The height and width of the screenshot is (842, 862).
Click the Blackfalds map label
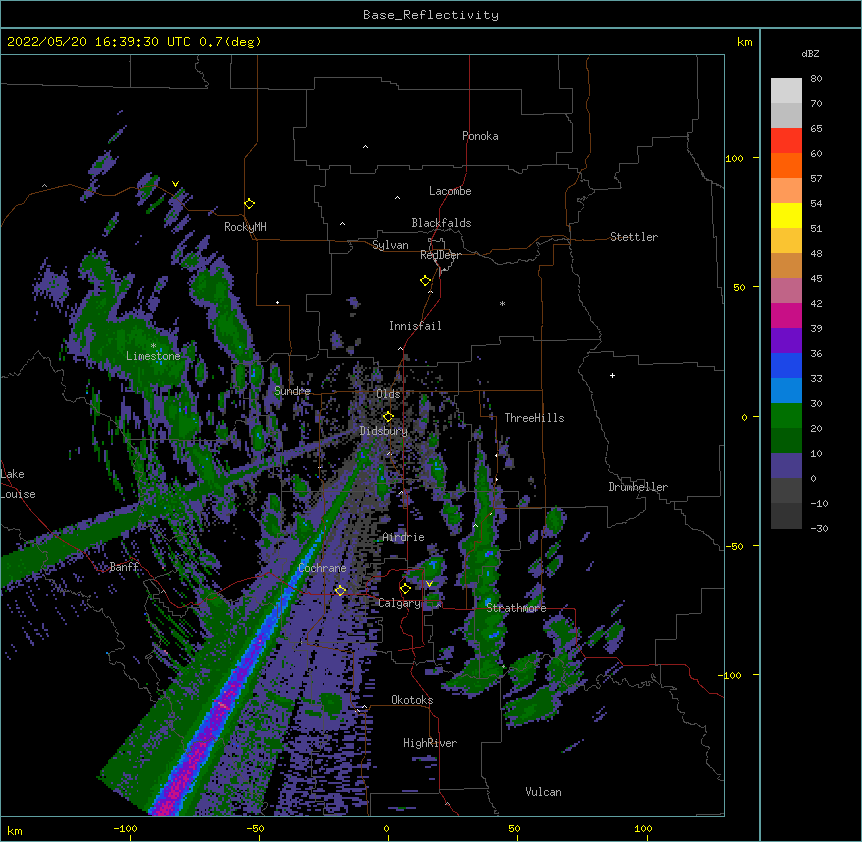[441, 223]
